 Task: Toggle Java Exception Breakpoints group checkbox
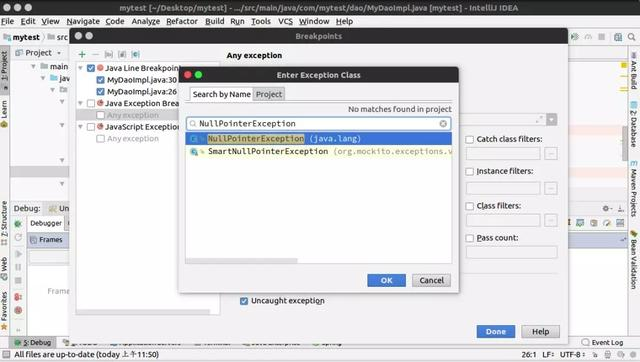[91, 104]
